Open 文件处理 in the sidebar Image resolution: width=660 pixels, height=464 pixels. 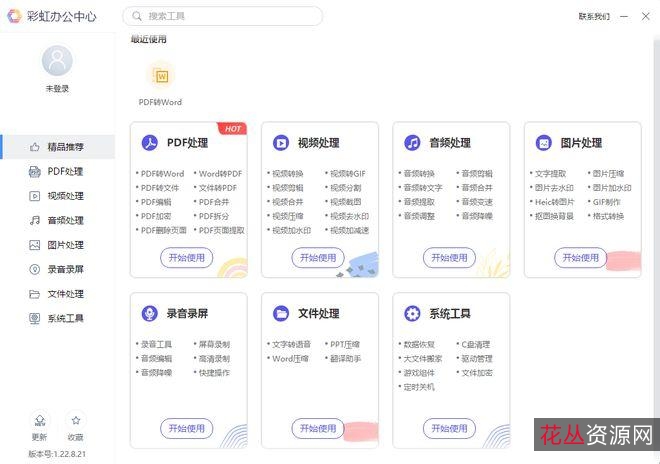[58, 294]
